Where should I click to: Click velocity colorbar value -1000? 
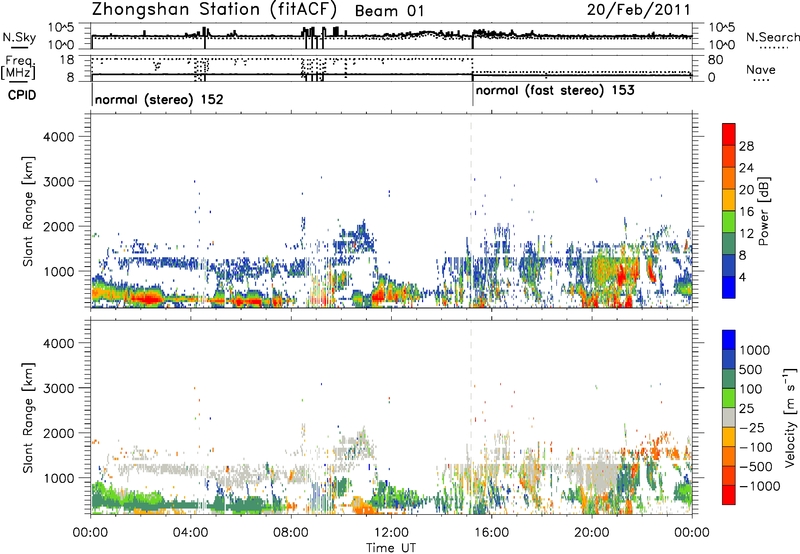(759, 486)
